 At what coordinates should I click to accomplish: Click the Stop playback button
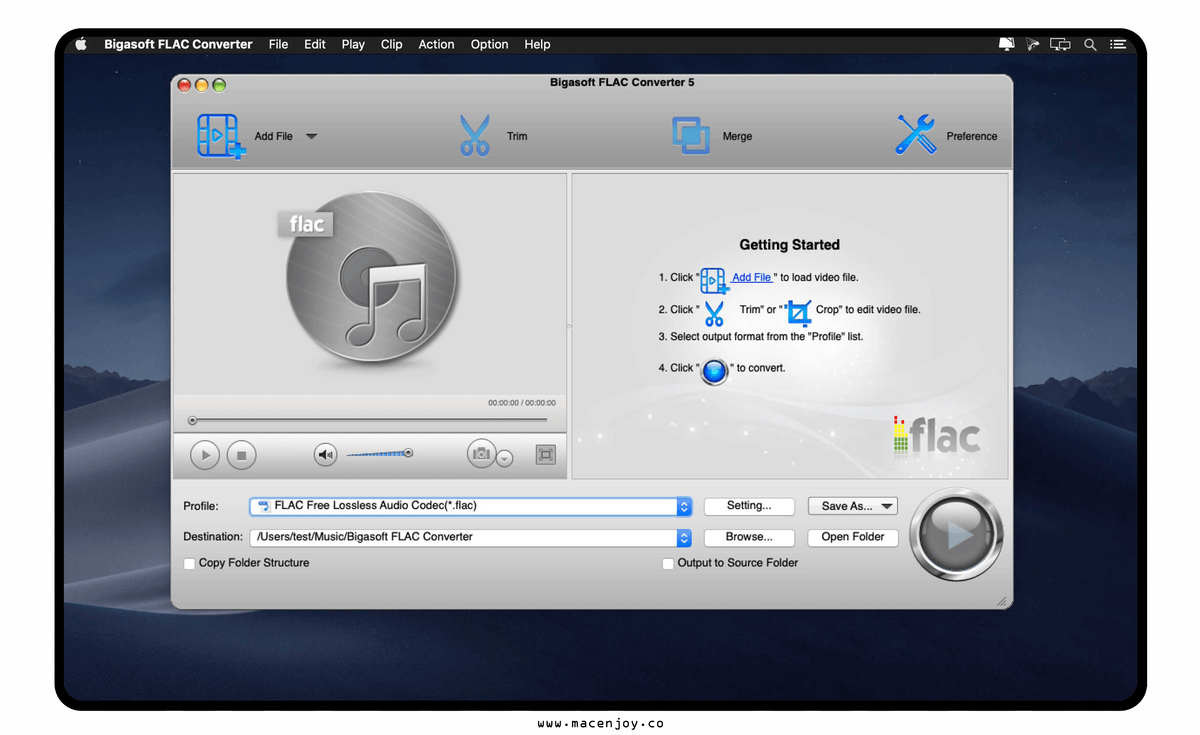click(x=241, y=455)
